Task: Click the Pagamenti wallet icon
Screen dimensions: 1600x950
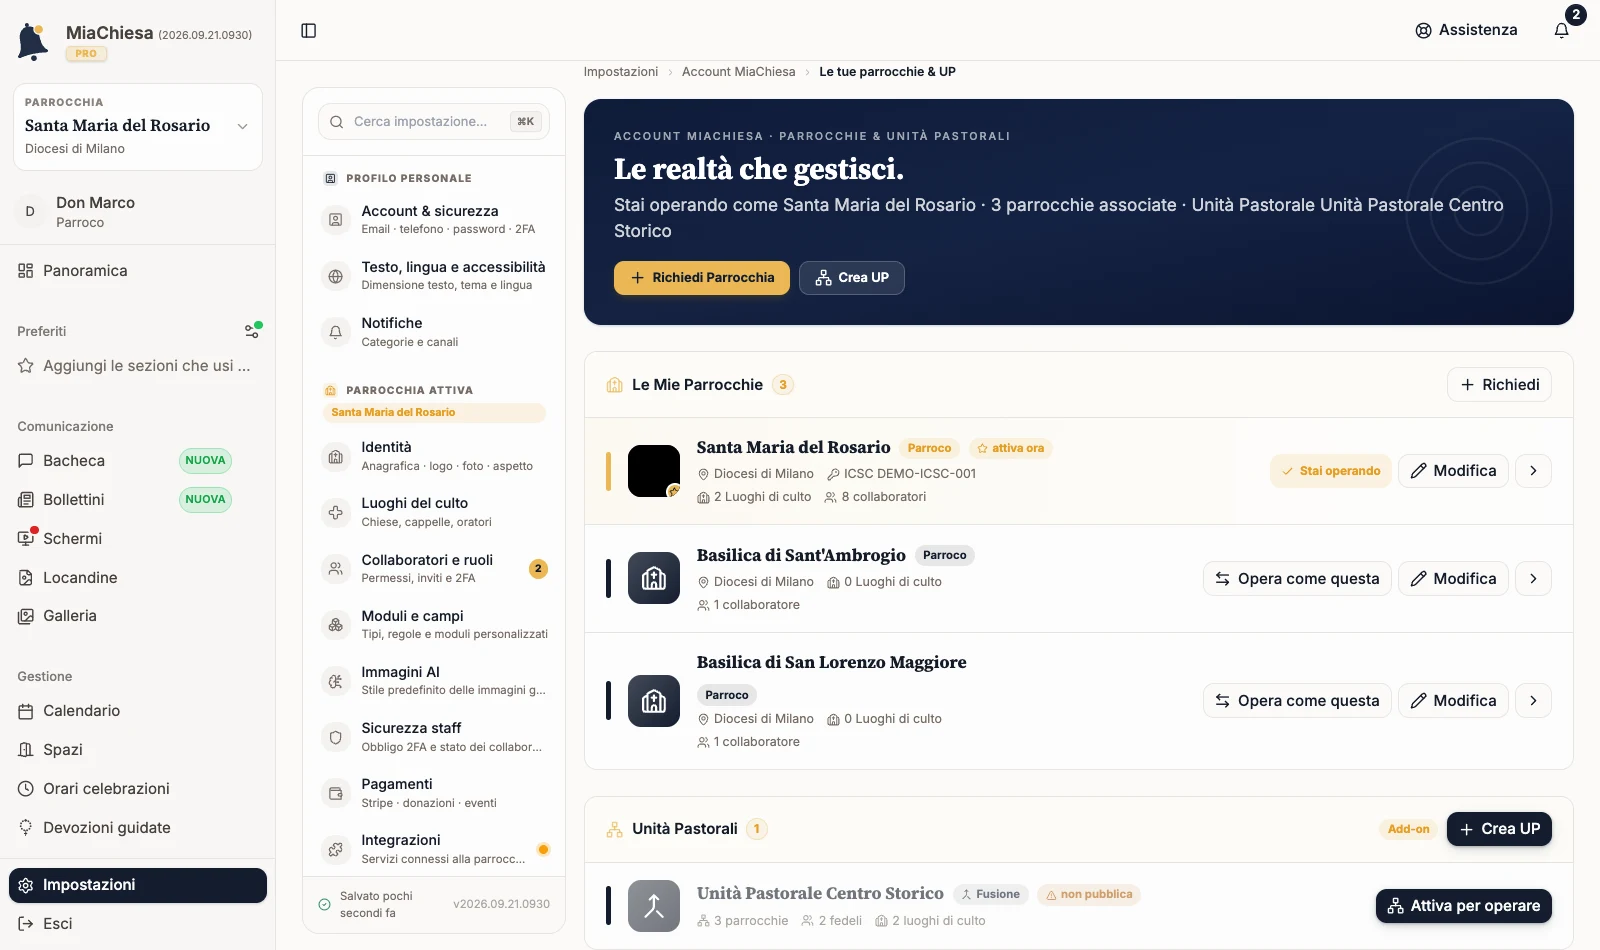Action: point(336,794)
